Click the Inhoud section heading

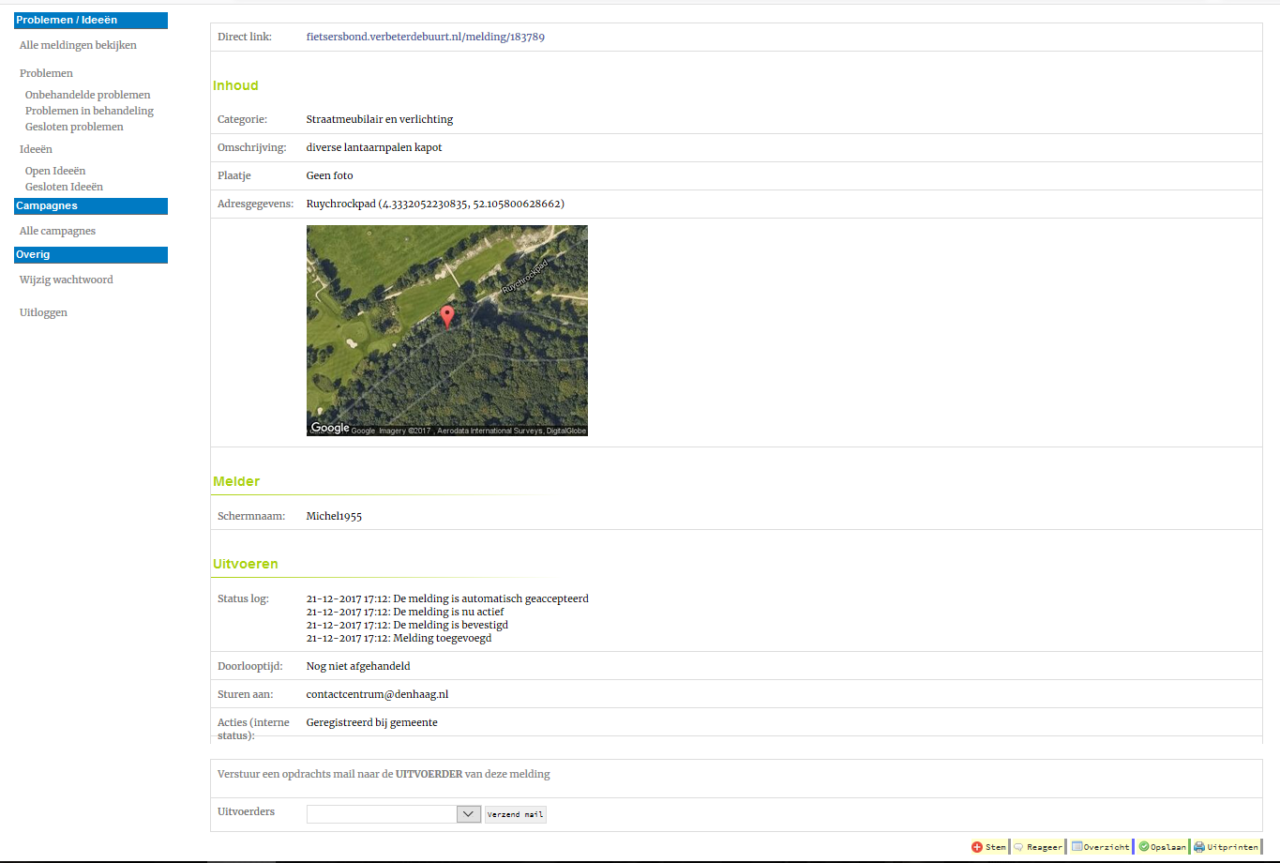[x=235, y=86]
